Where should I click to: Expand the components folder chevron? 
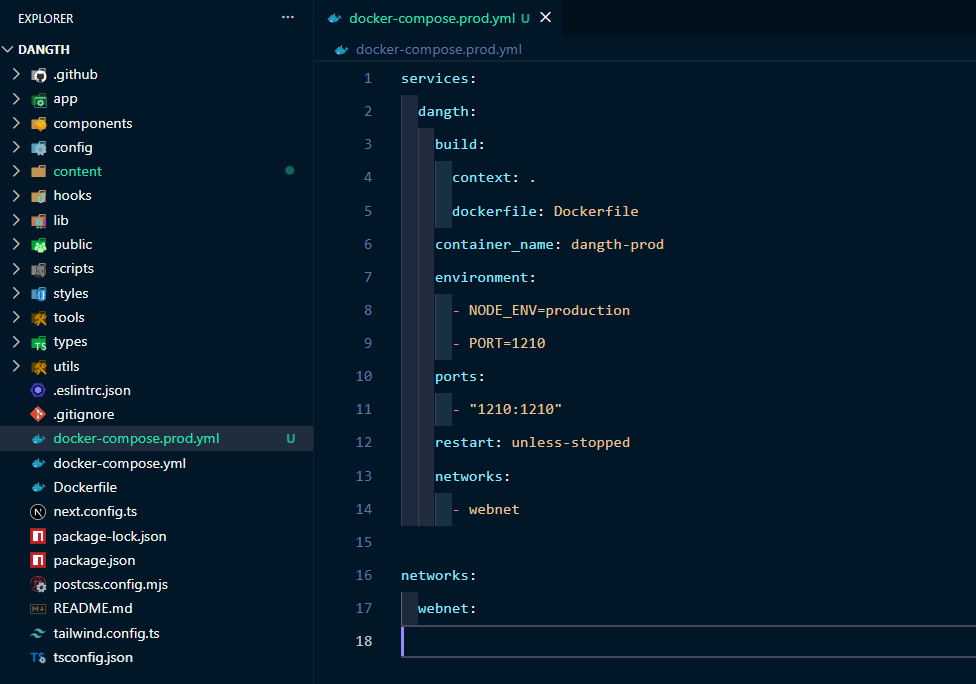(x=16, y=124)
